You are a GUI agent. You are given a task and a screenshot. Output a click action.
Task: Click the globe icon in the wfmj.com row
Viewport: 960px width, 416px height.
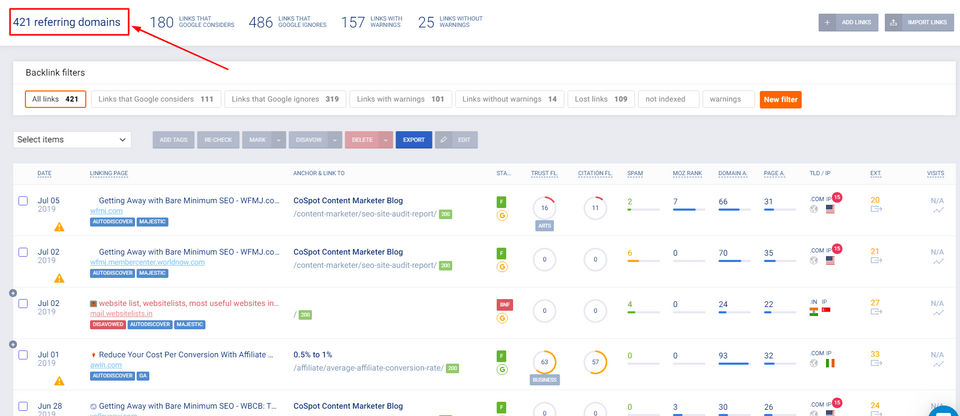click(814, 209)
